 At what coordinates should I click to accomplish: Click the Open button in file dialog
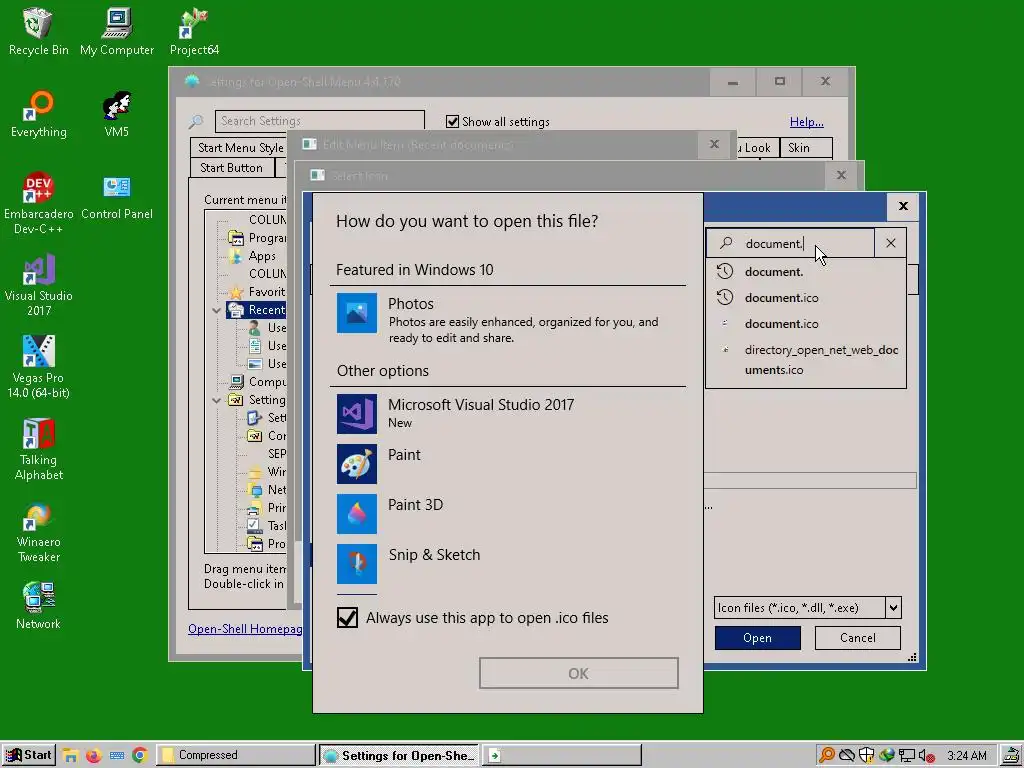click(758, 638)
